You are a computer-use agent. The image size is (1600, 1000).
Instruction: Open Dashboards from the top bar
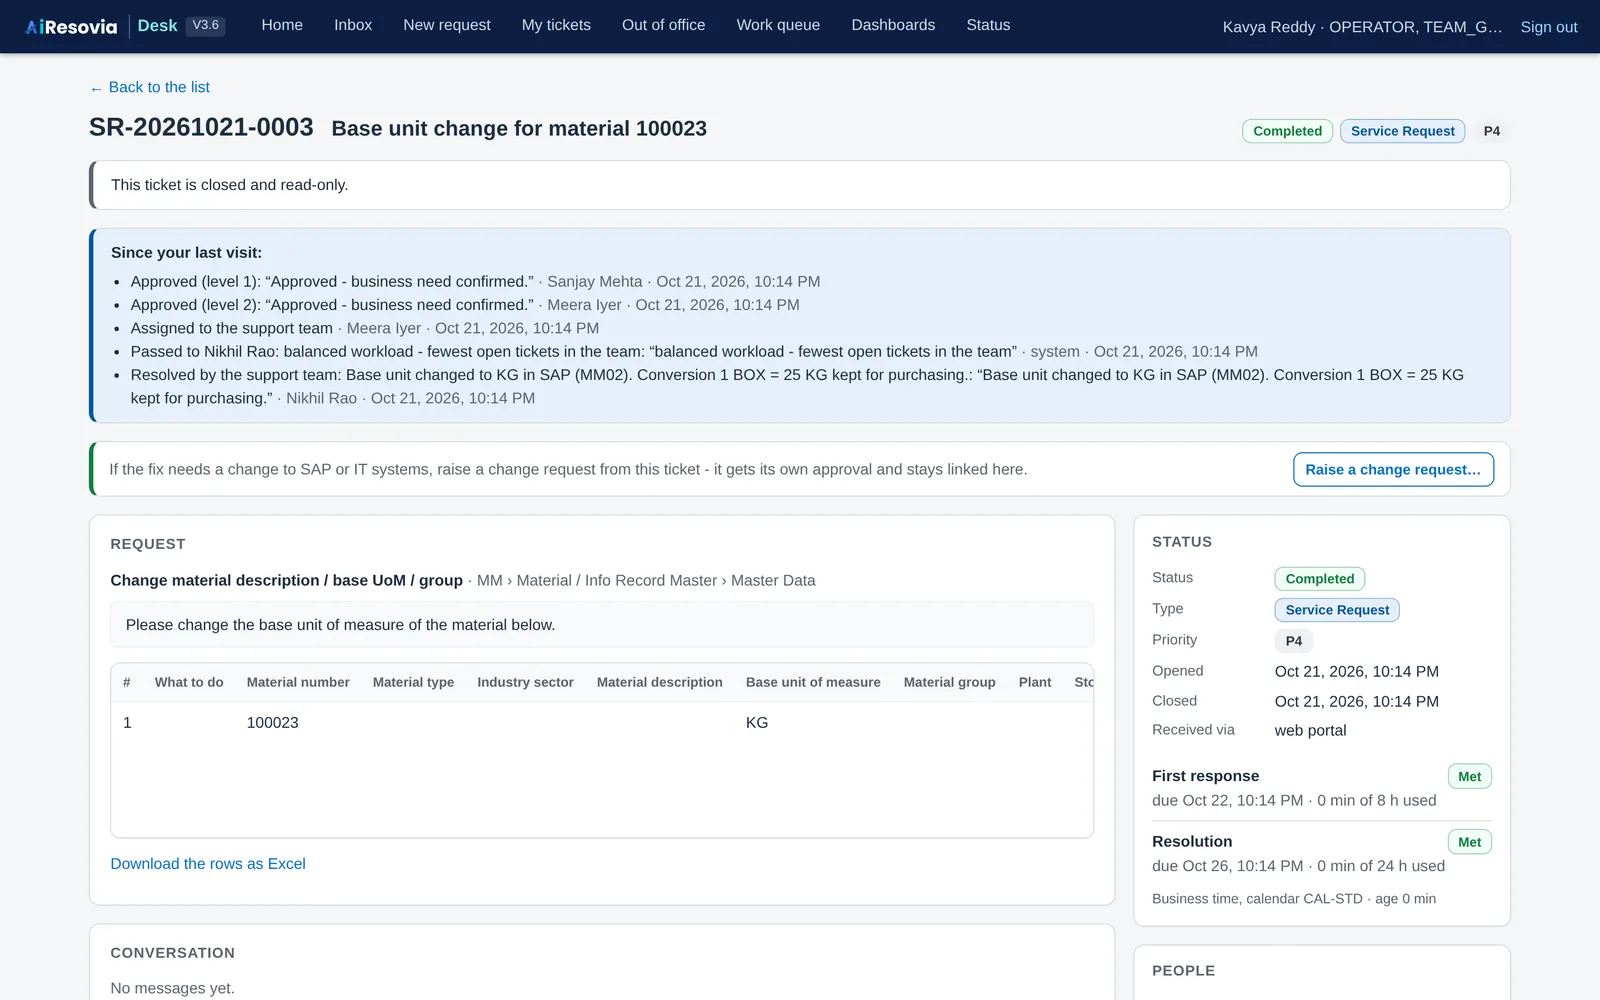point(893,25)
